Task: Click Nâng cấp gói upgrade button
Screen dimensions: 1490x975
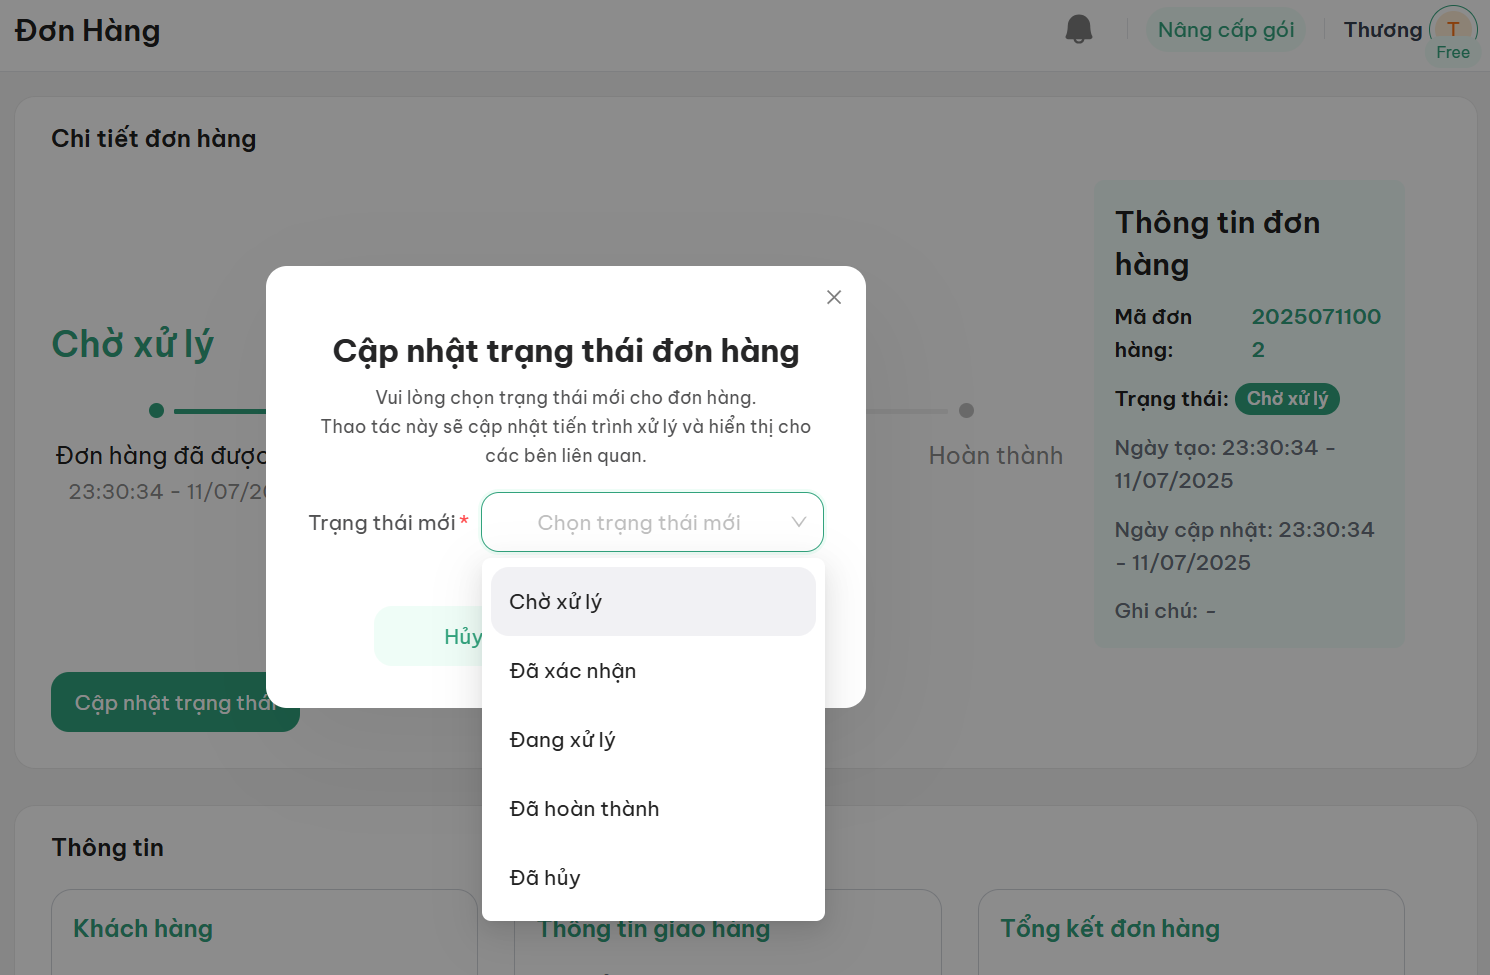Action: 1225,30
